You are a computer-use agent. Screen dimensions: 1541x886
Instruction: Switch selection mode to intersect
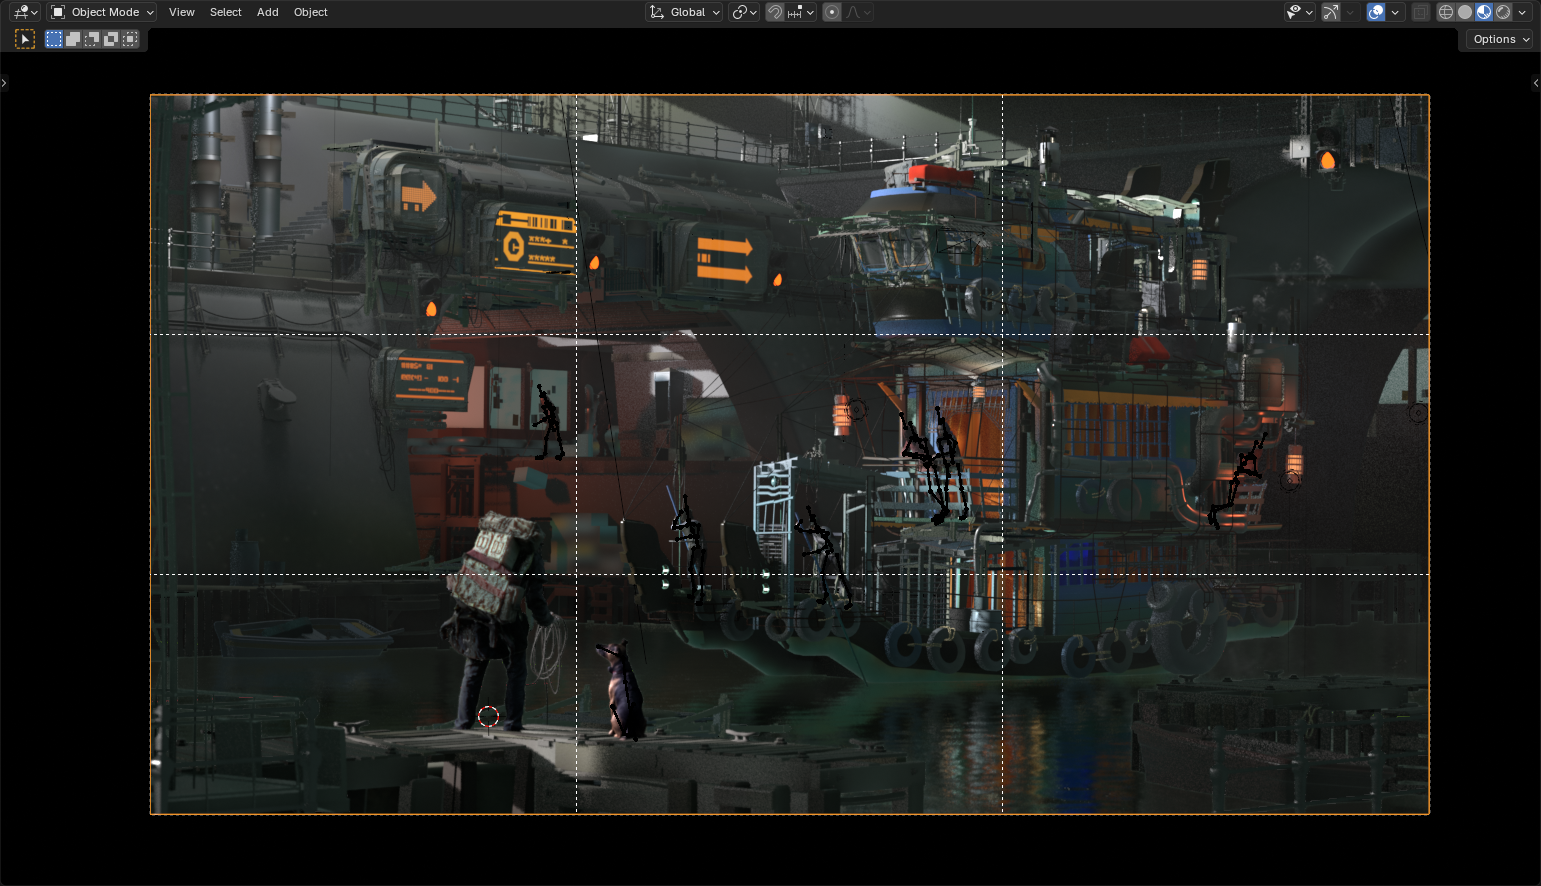click(130, 39)
